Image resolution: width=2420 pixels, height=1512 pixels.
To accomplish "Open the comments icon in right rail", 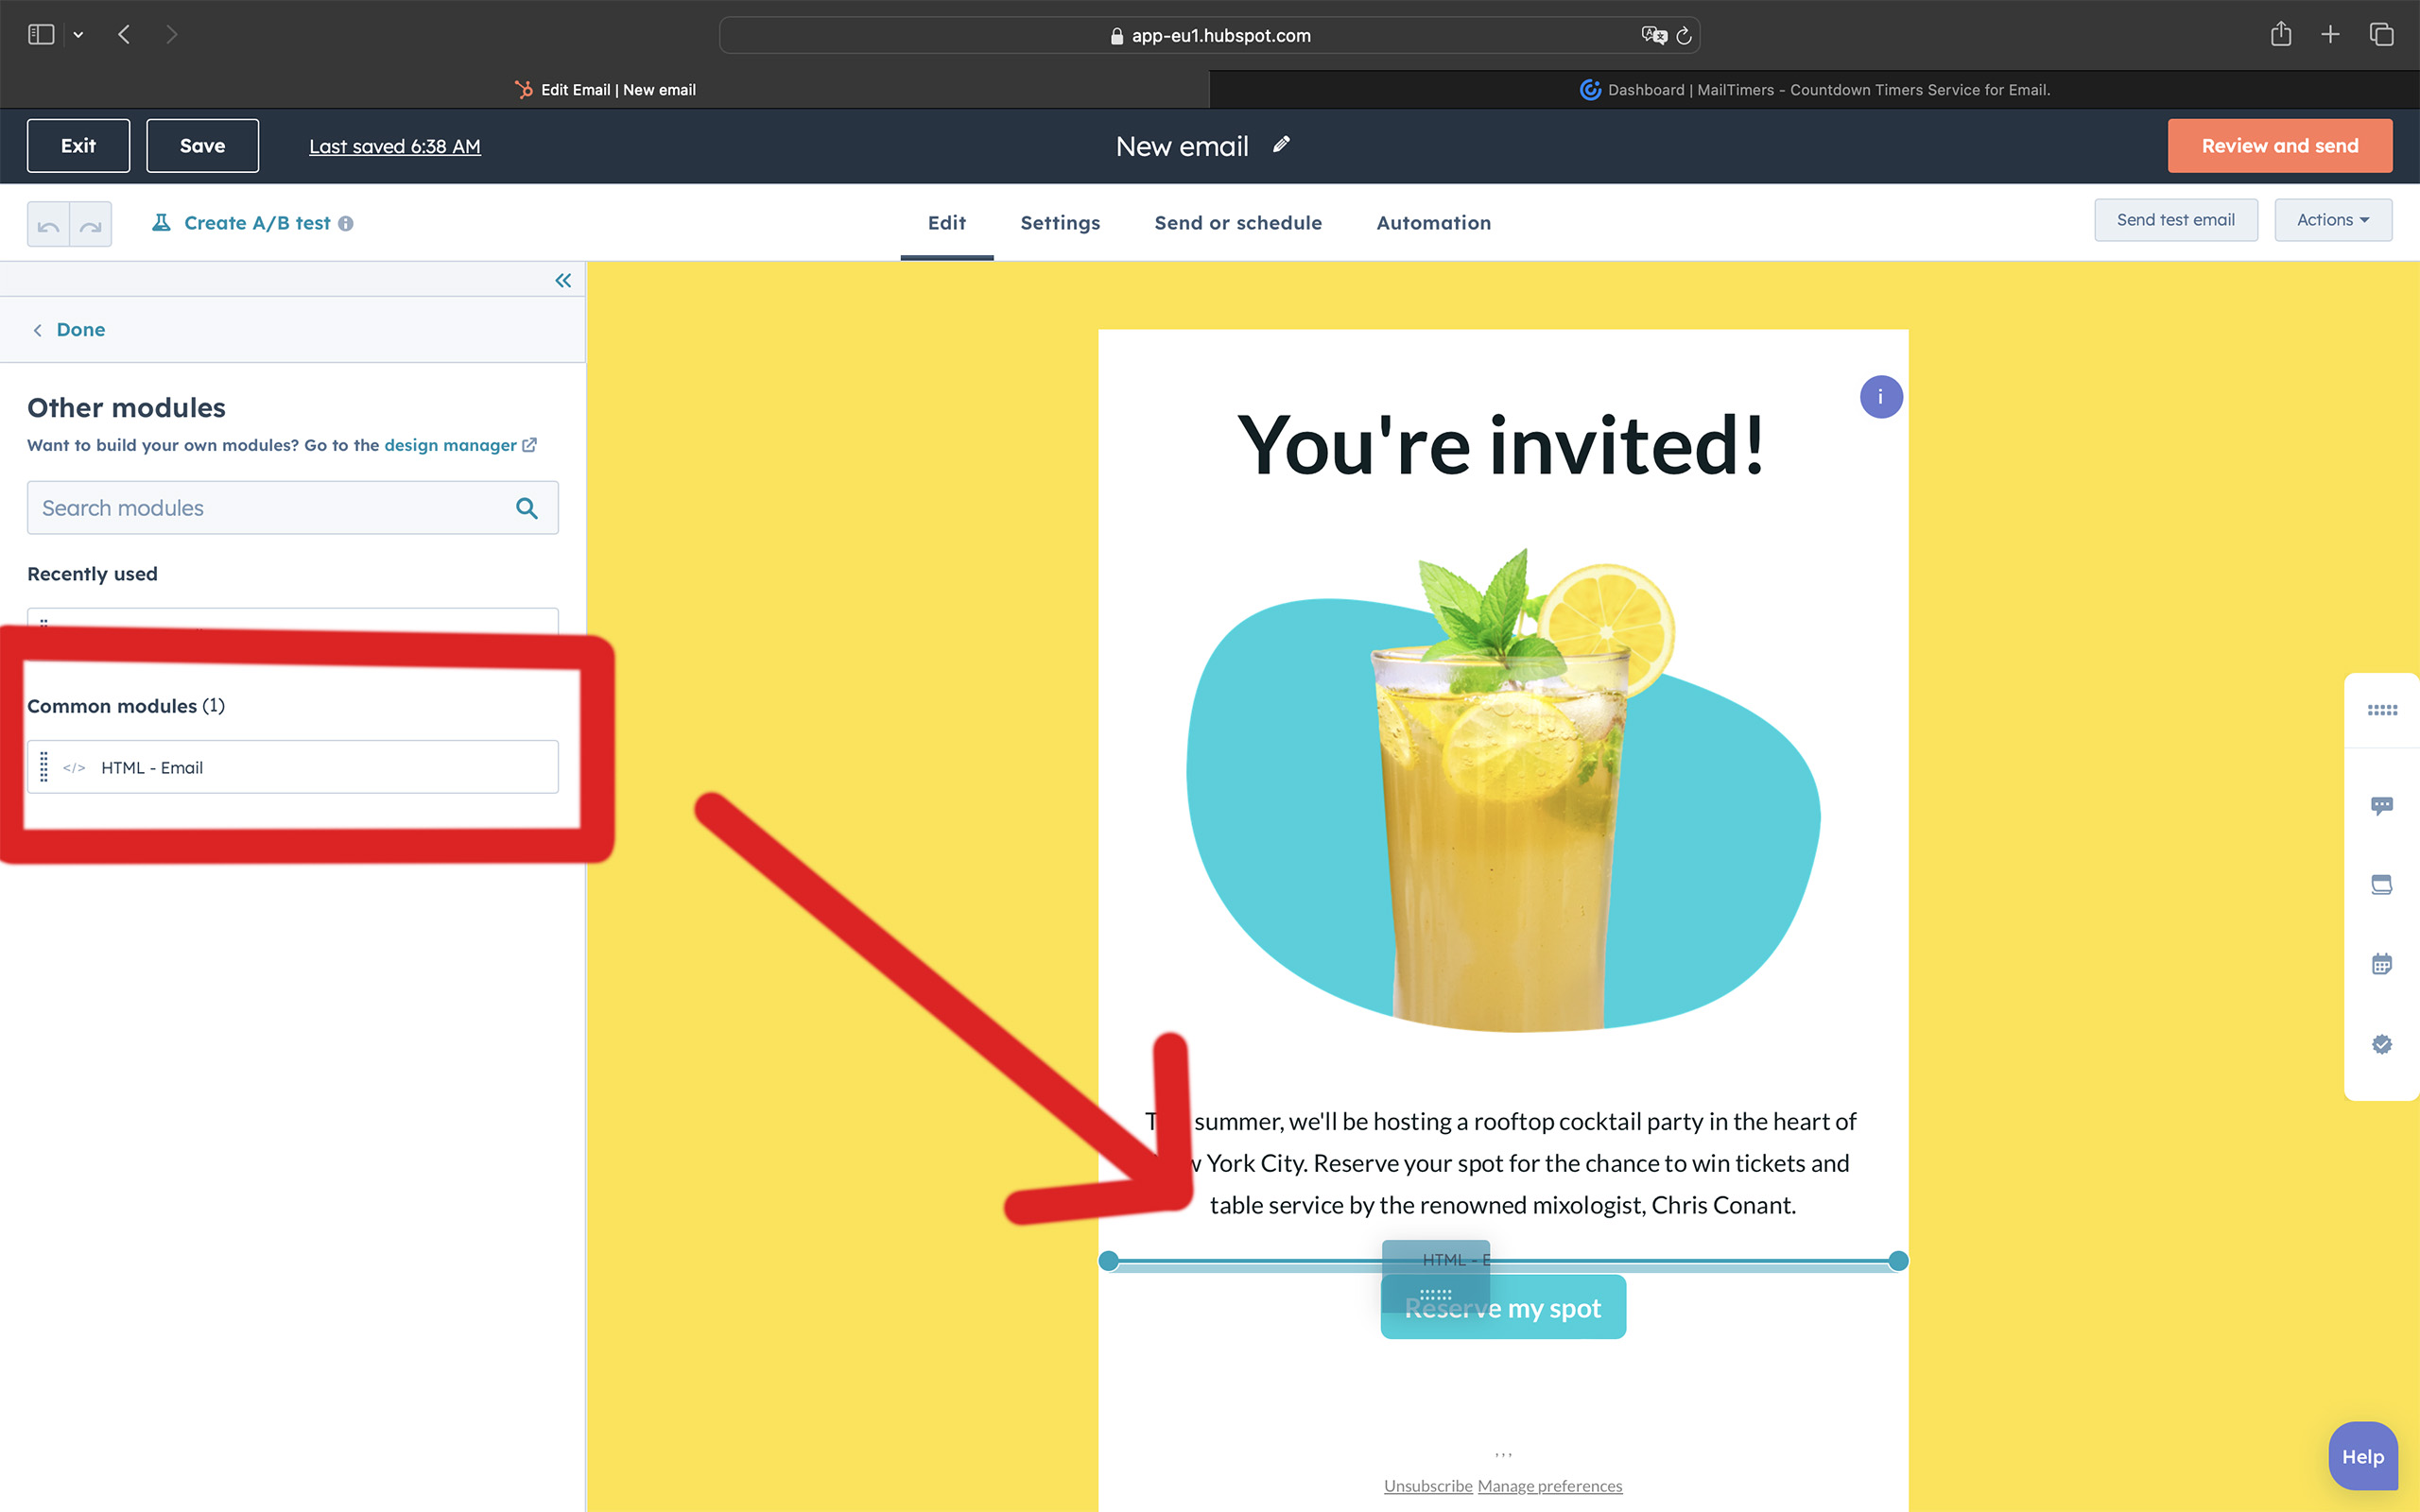I will point(2381,806).
